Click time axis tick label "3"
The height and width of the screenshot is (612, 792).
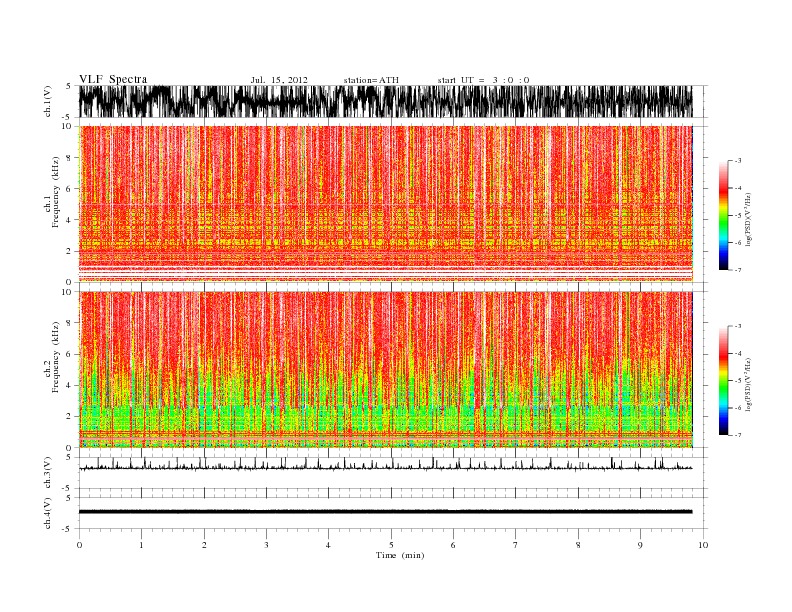coord(266,545)
